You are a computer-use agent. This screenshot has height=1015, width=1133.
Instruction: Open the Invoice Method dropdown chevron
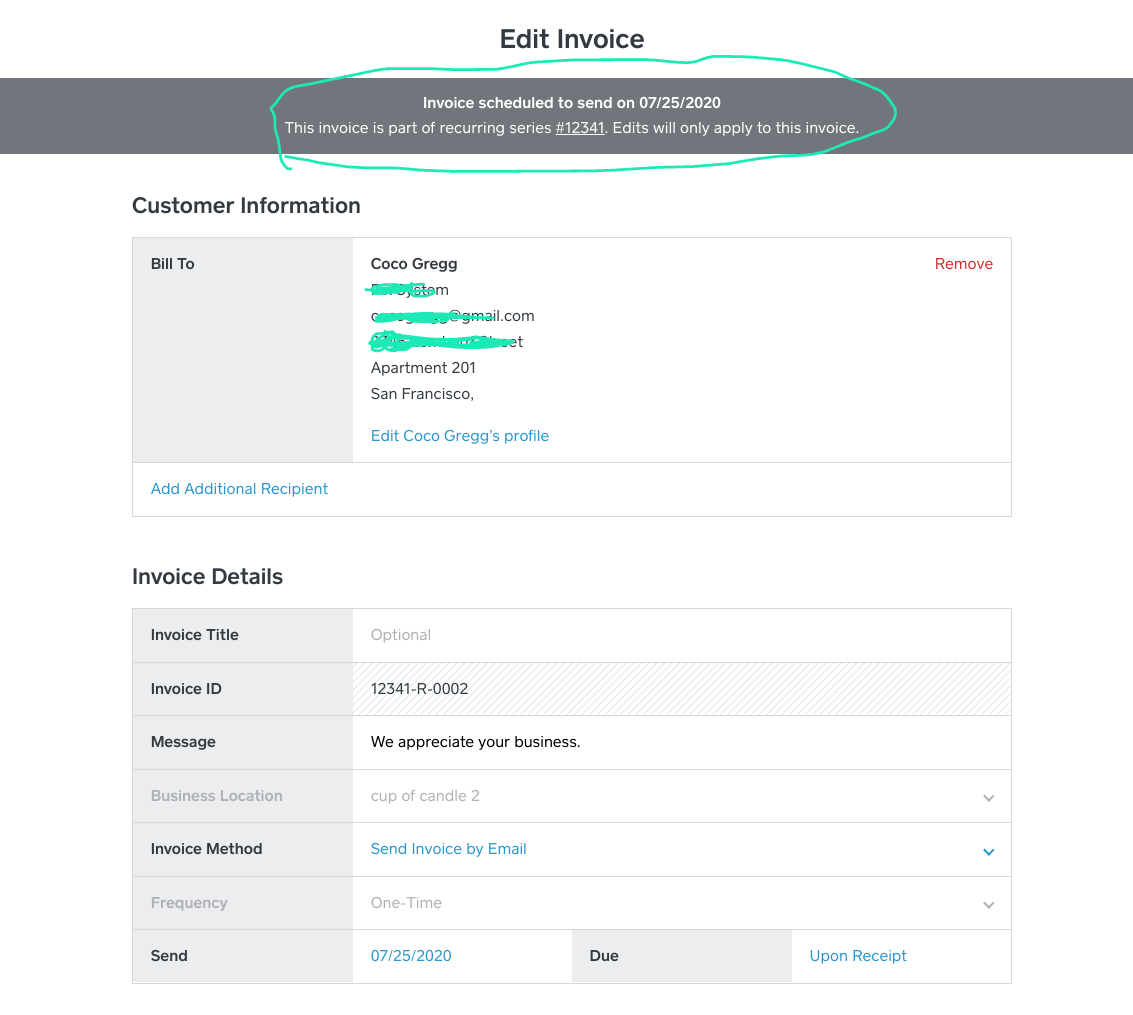pyautogui.click(x=988, y=852)
